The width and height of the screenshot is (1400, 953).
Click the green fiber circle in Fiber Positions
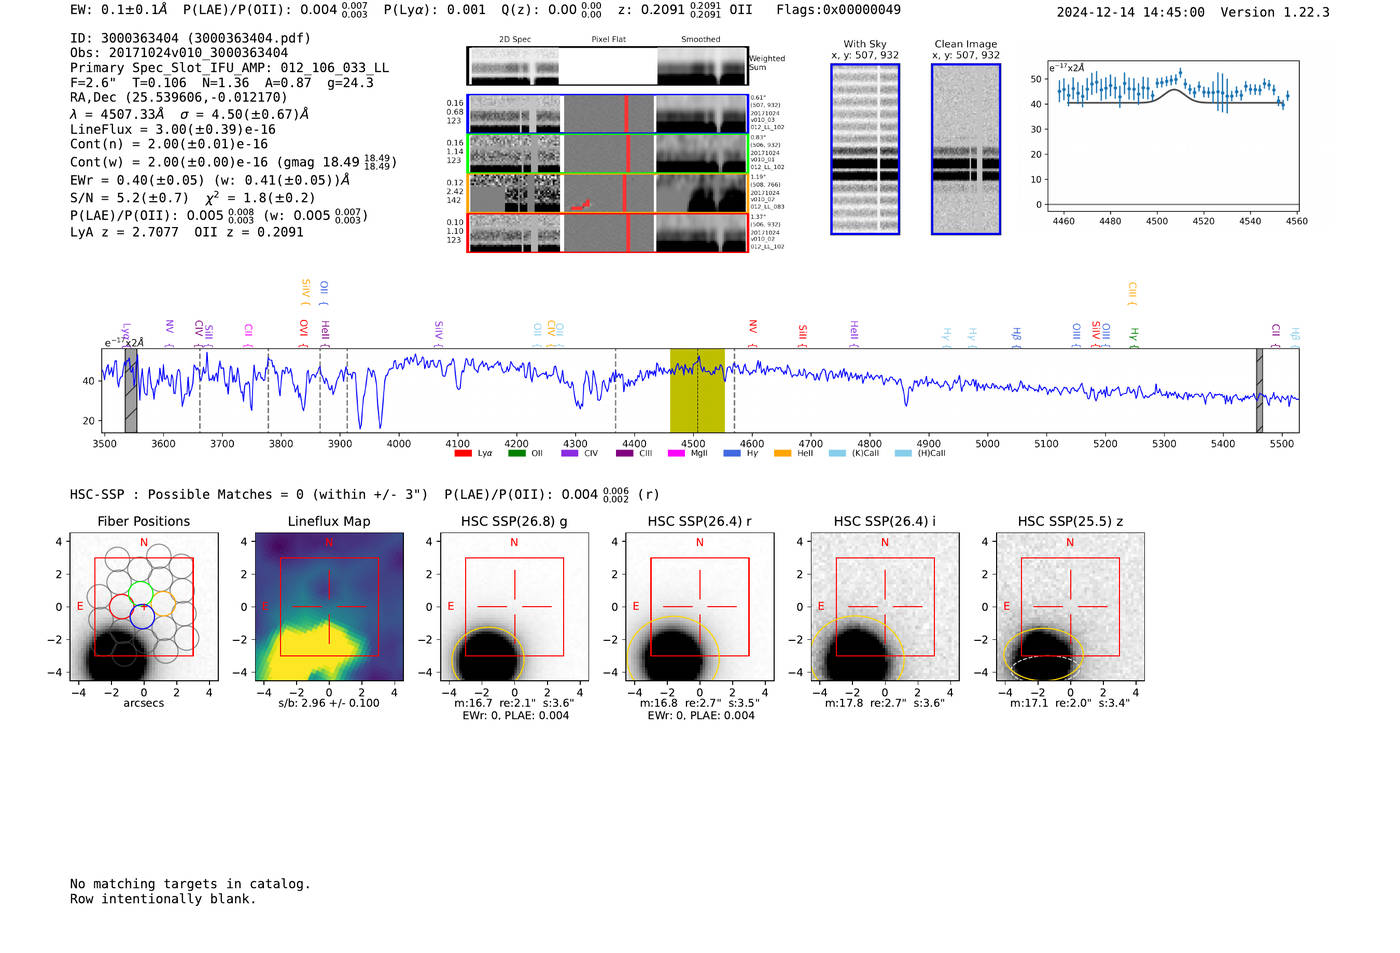pyautogui.click(x=141, y=594)
